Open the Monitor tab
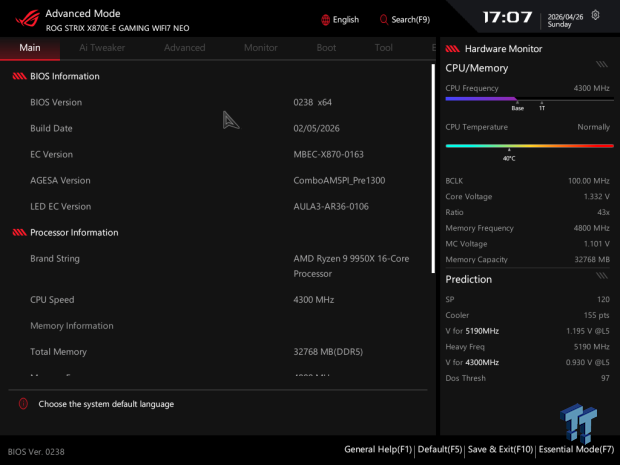 [x=261, y=48]
